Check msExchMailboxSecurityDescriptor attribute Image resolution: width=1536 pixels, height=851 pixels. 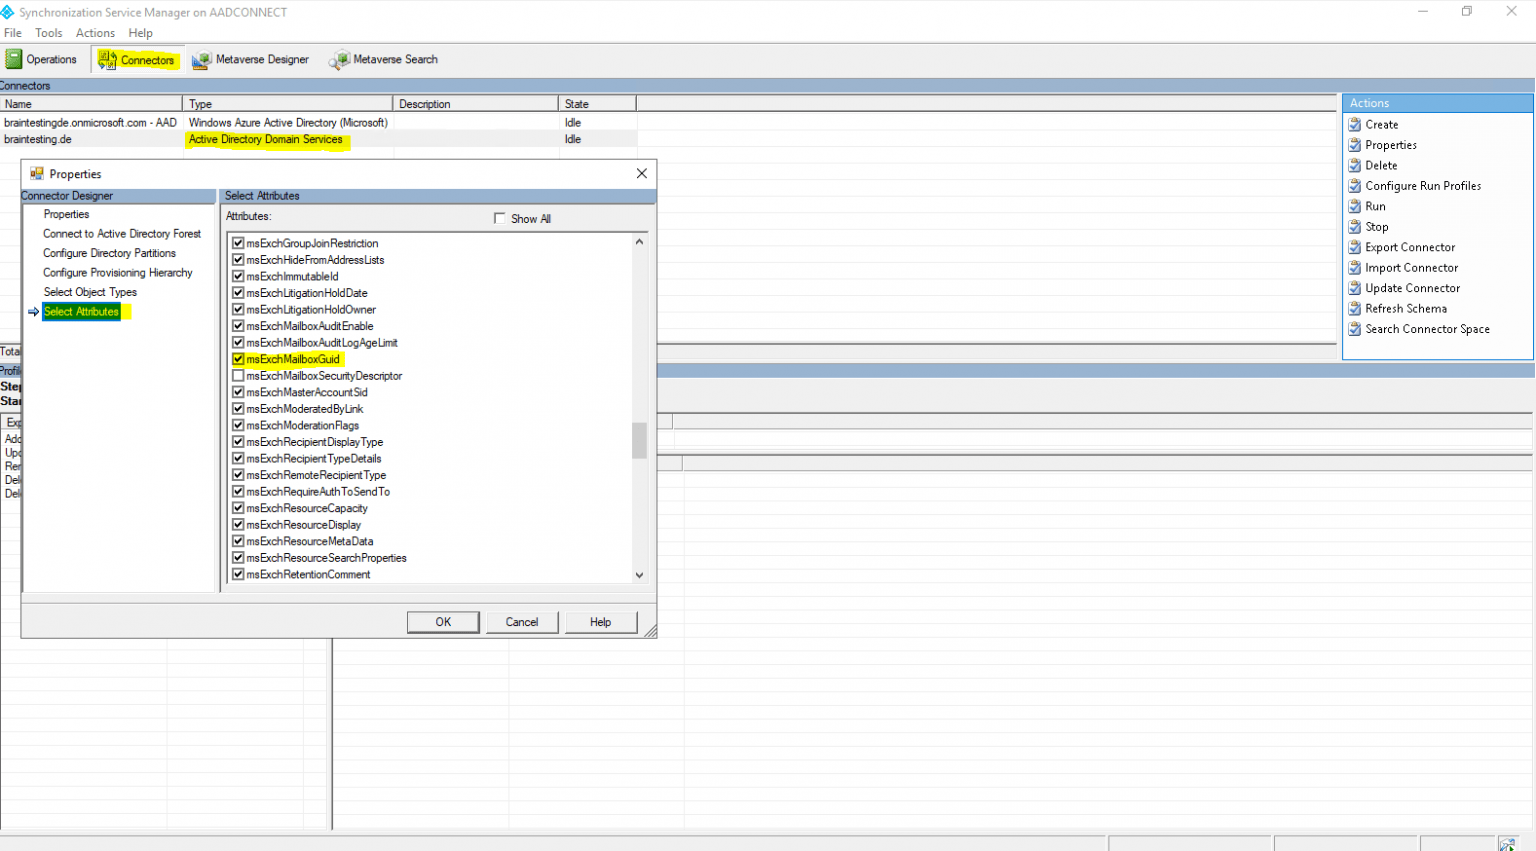237,375
